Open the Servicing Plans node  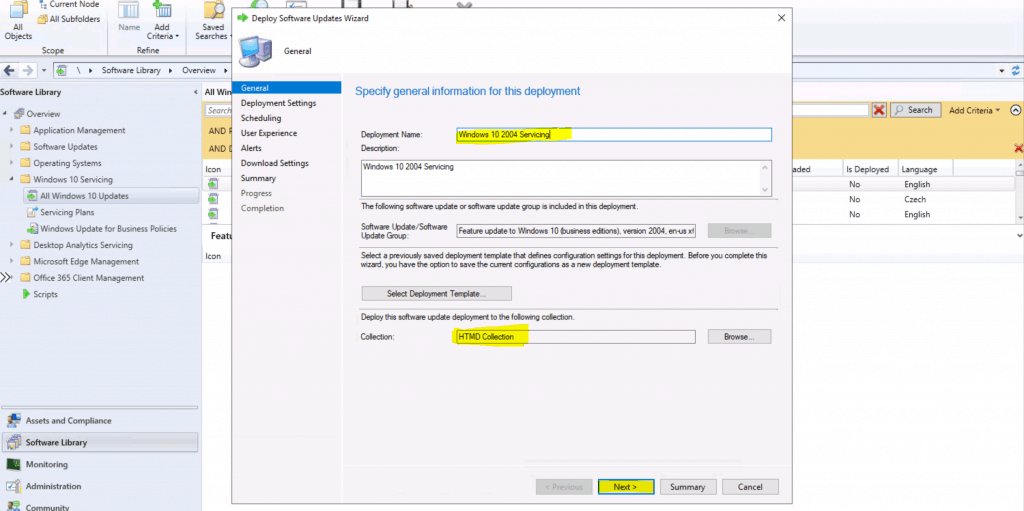point(67,212)
